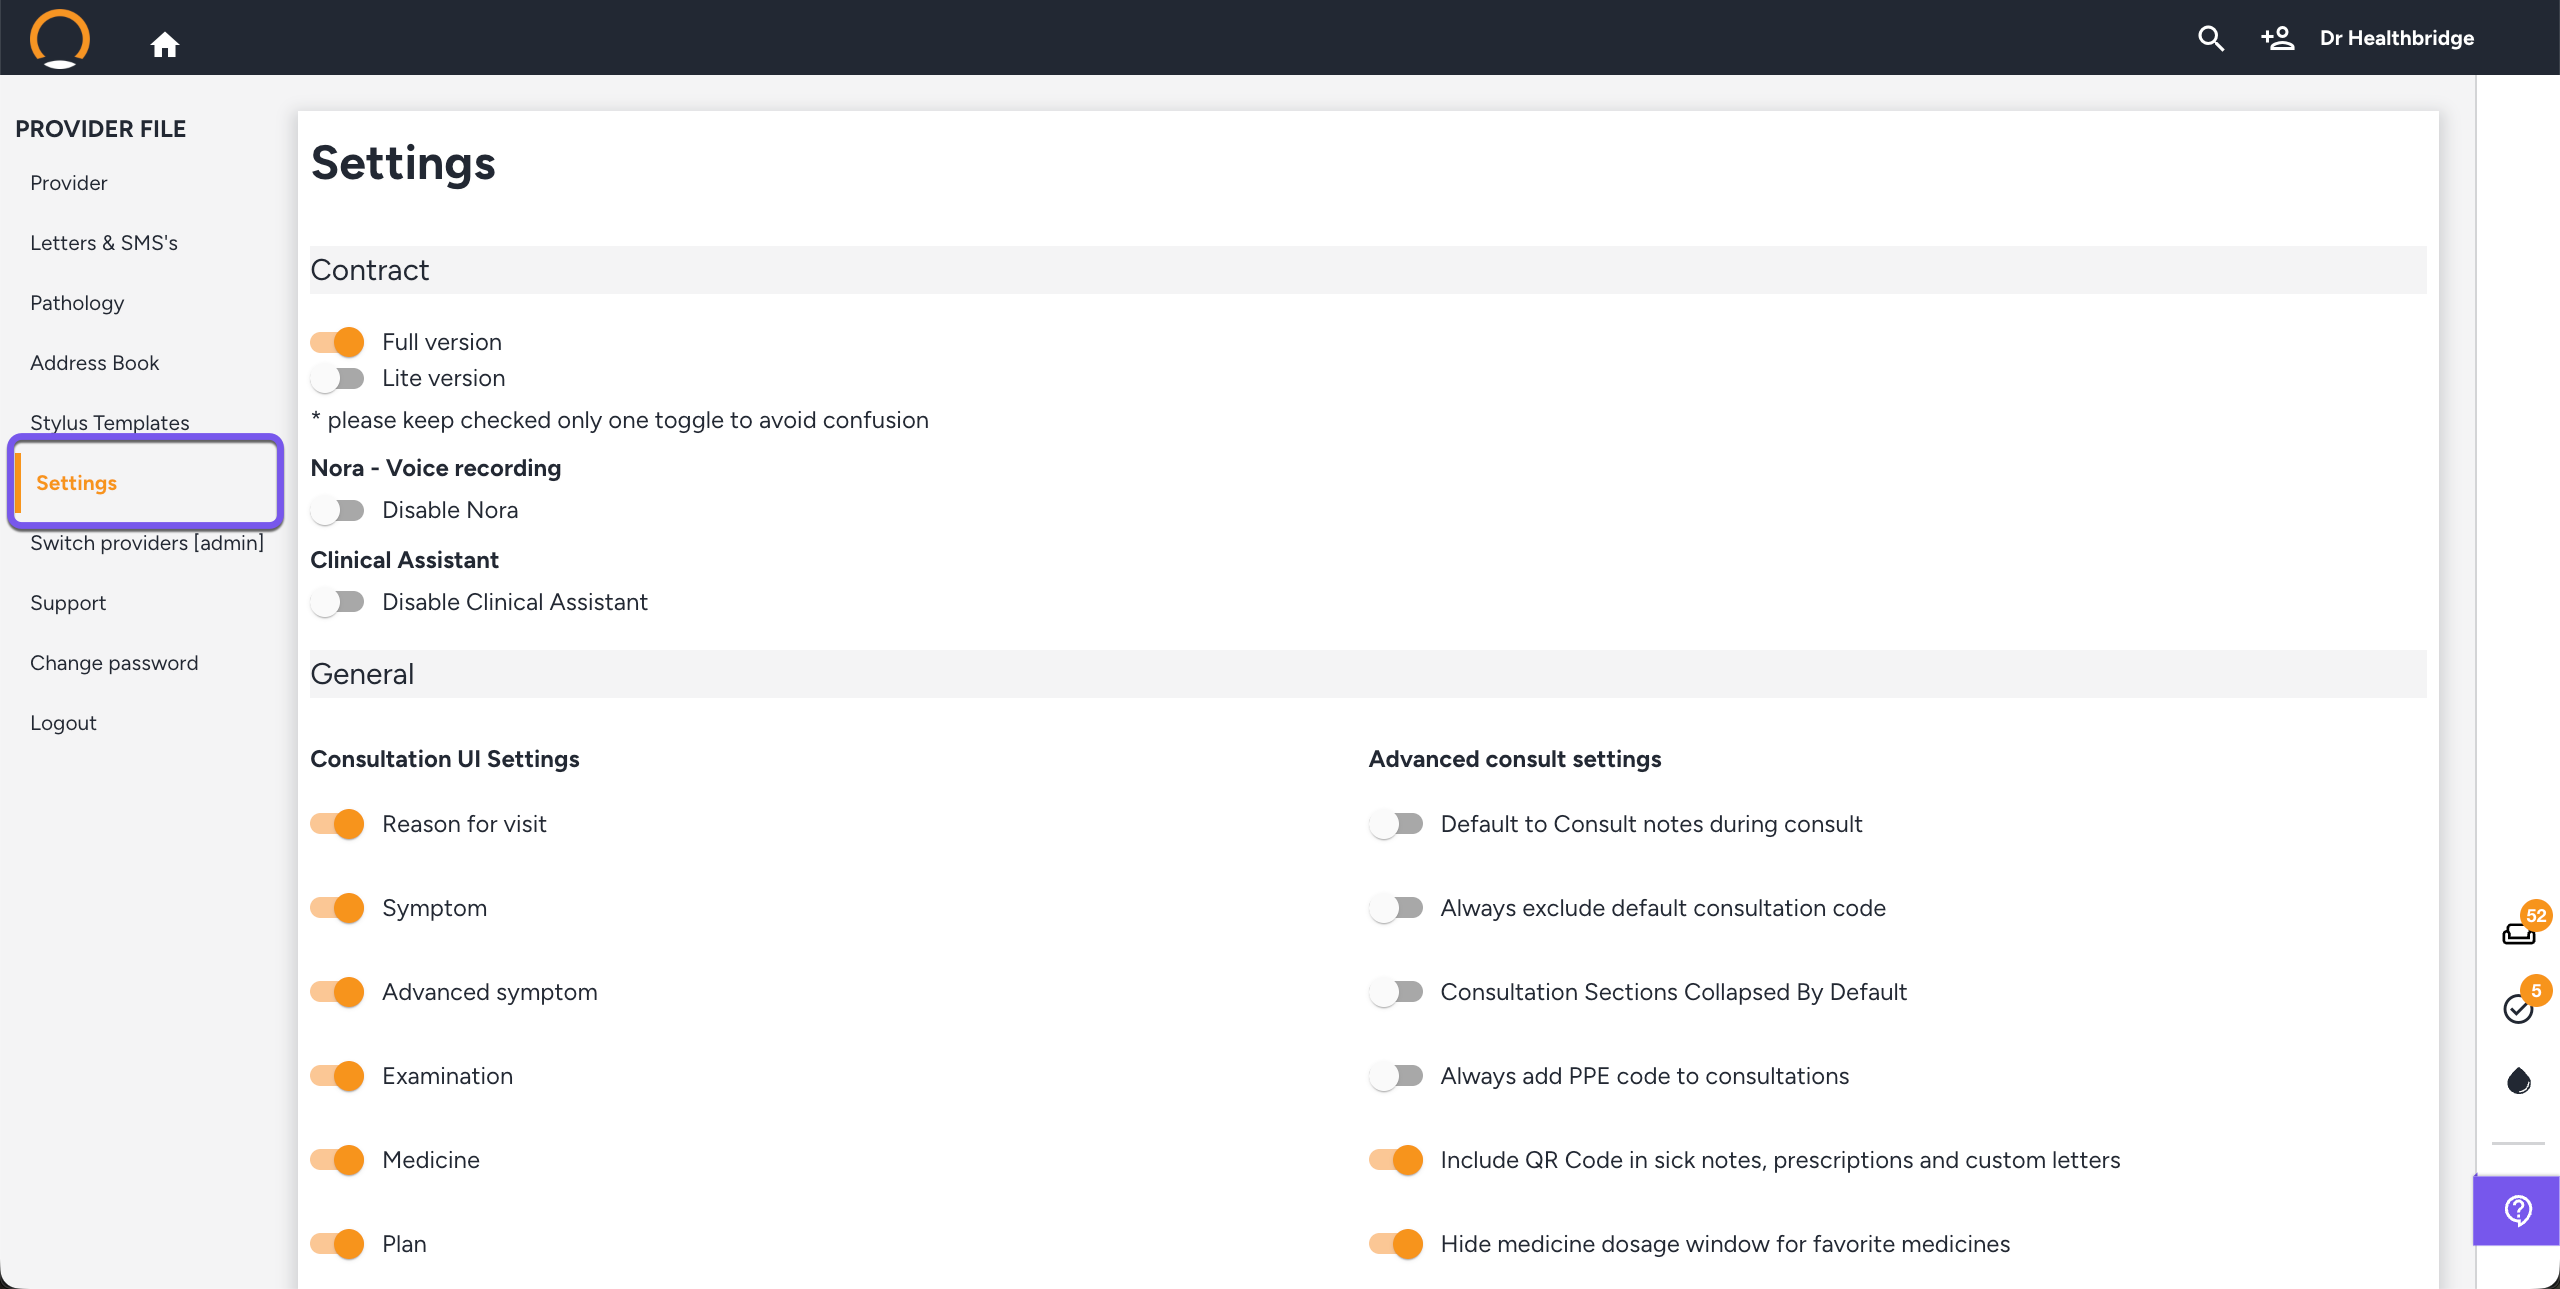Viewport: 2560px width, 1289px height.
Task: Click the orange app logo
Action: point(60,38)
